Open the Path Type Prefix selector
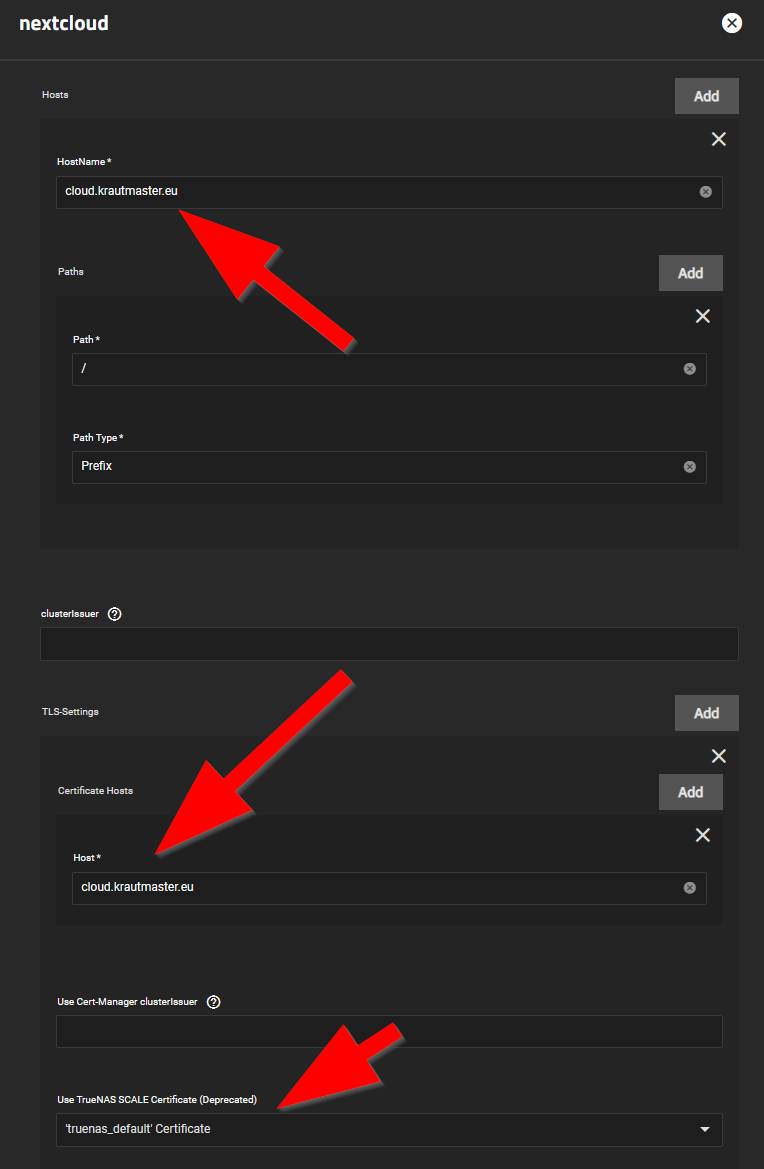 [389, 467]
